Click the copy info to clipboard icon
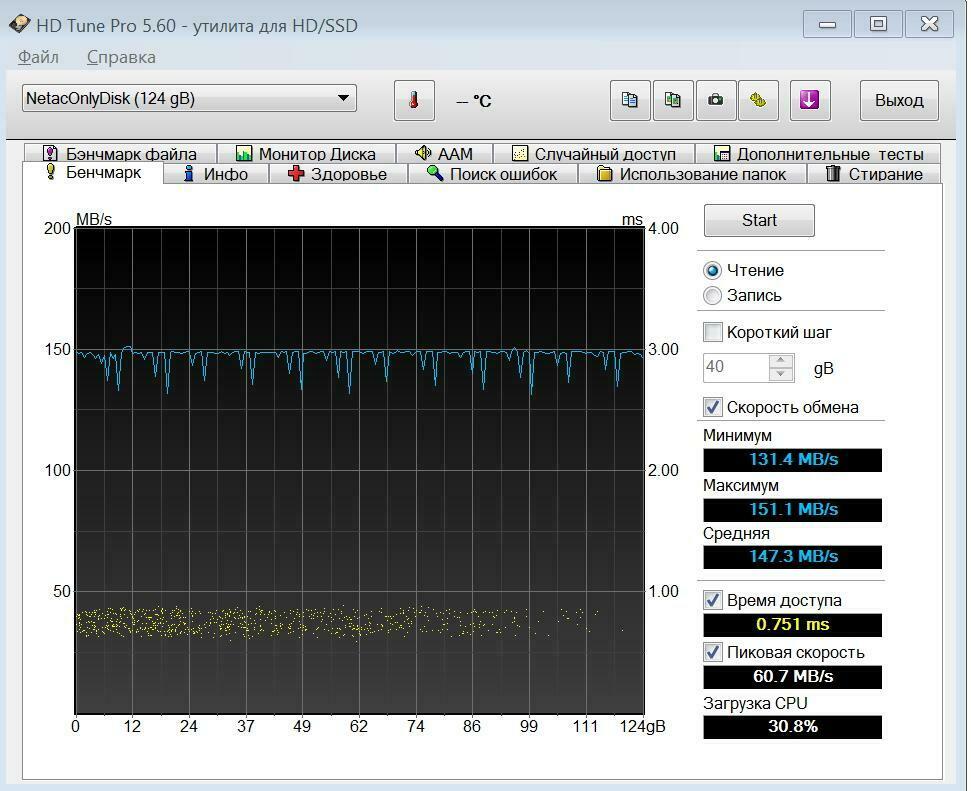Viewport: 971px width, 791px height. coord(630,100)
